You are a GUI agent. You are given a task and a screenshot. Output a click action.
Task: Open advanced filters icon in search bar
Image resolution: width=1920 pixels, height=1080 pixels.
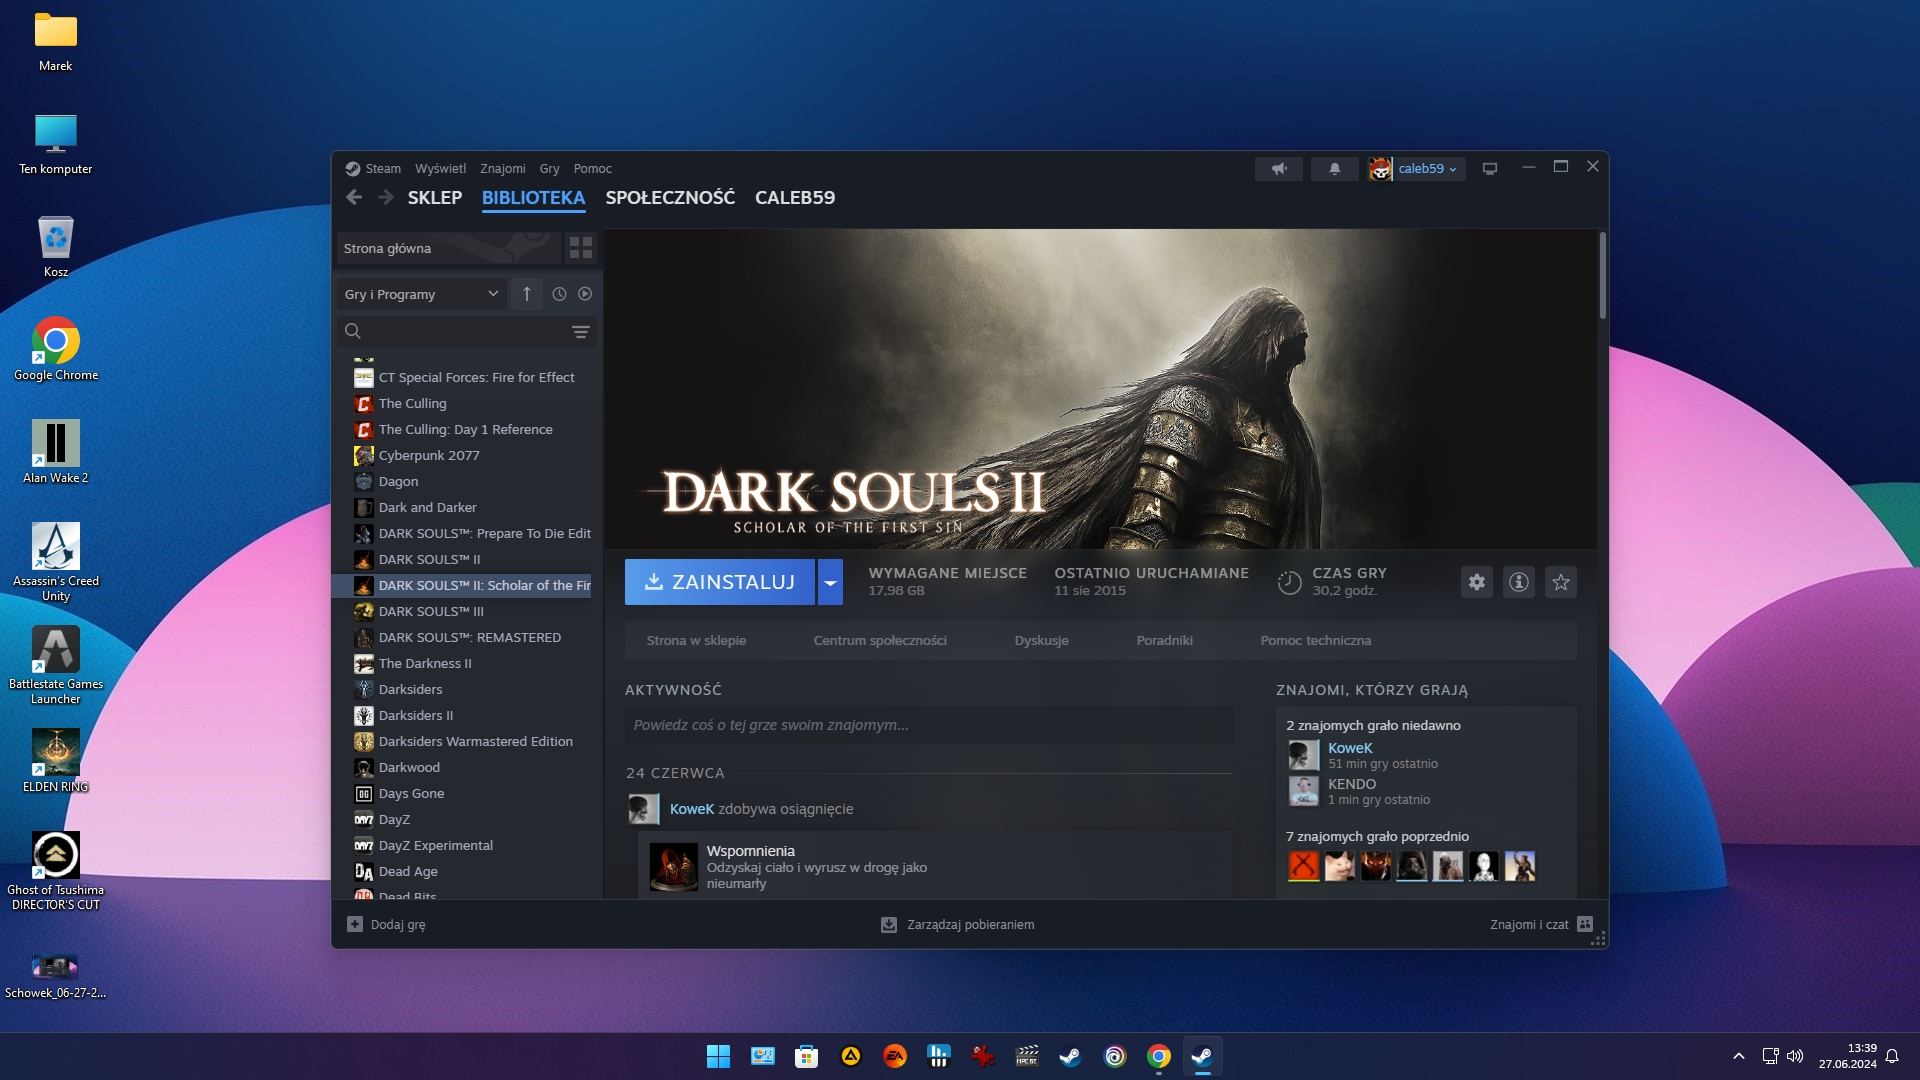[581, 332]
